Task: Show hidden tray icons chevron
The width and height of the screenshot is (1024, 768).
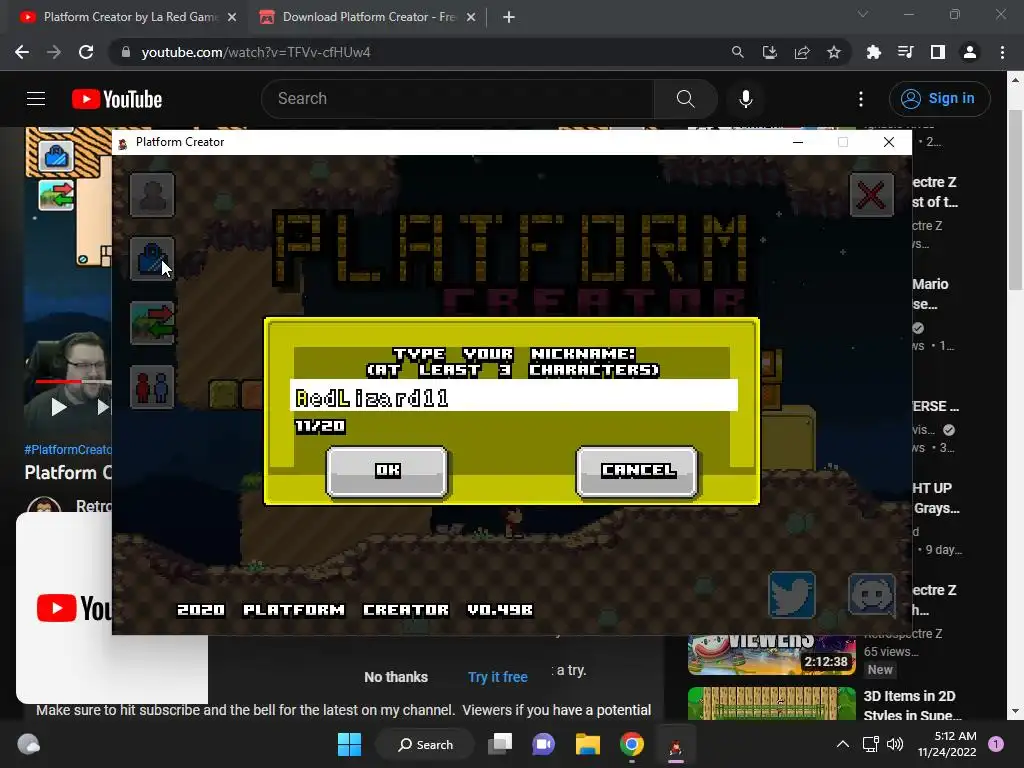Action: coord(843,744)
